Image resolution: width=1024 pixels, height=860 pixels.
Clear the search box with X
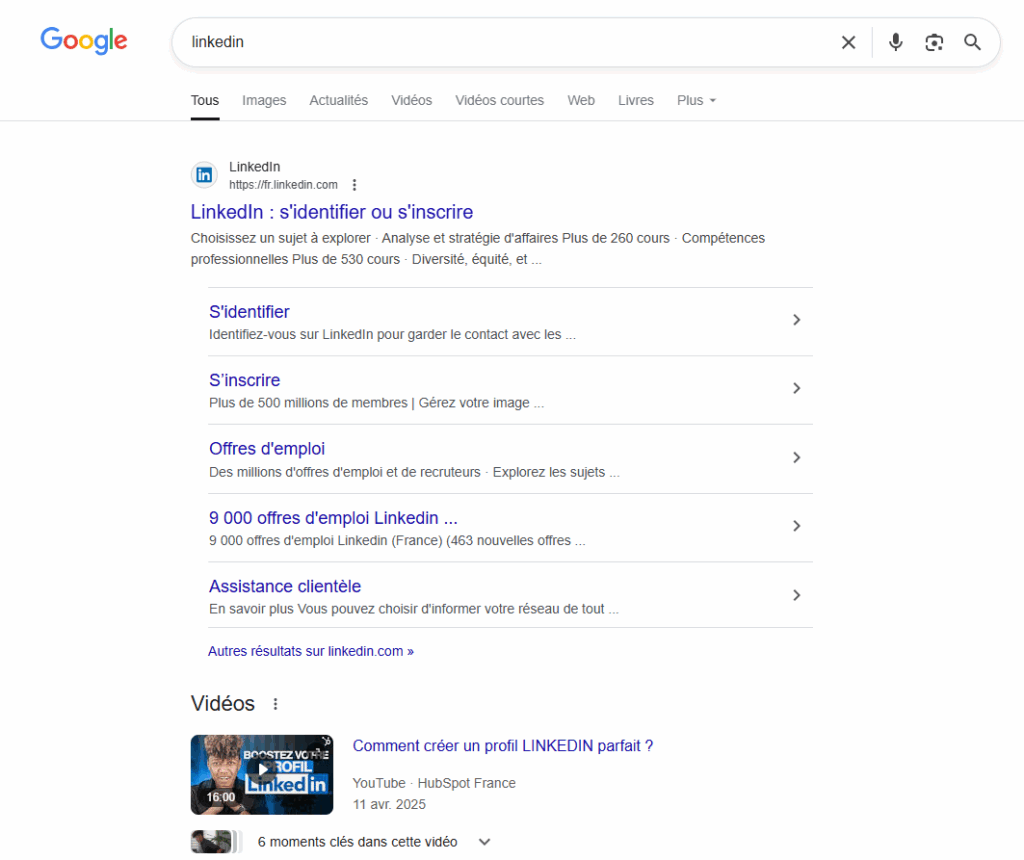[x=848, y=42]
